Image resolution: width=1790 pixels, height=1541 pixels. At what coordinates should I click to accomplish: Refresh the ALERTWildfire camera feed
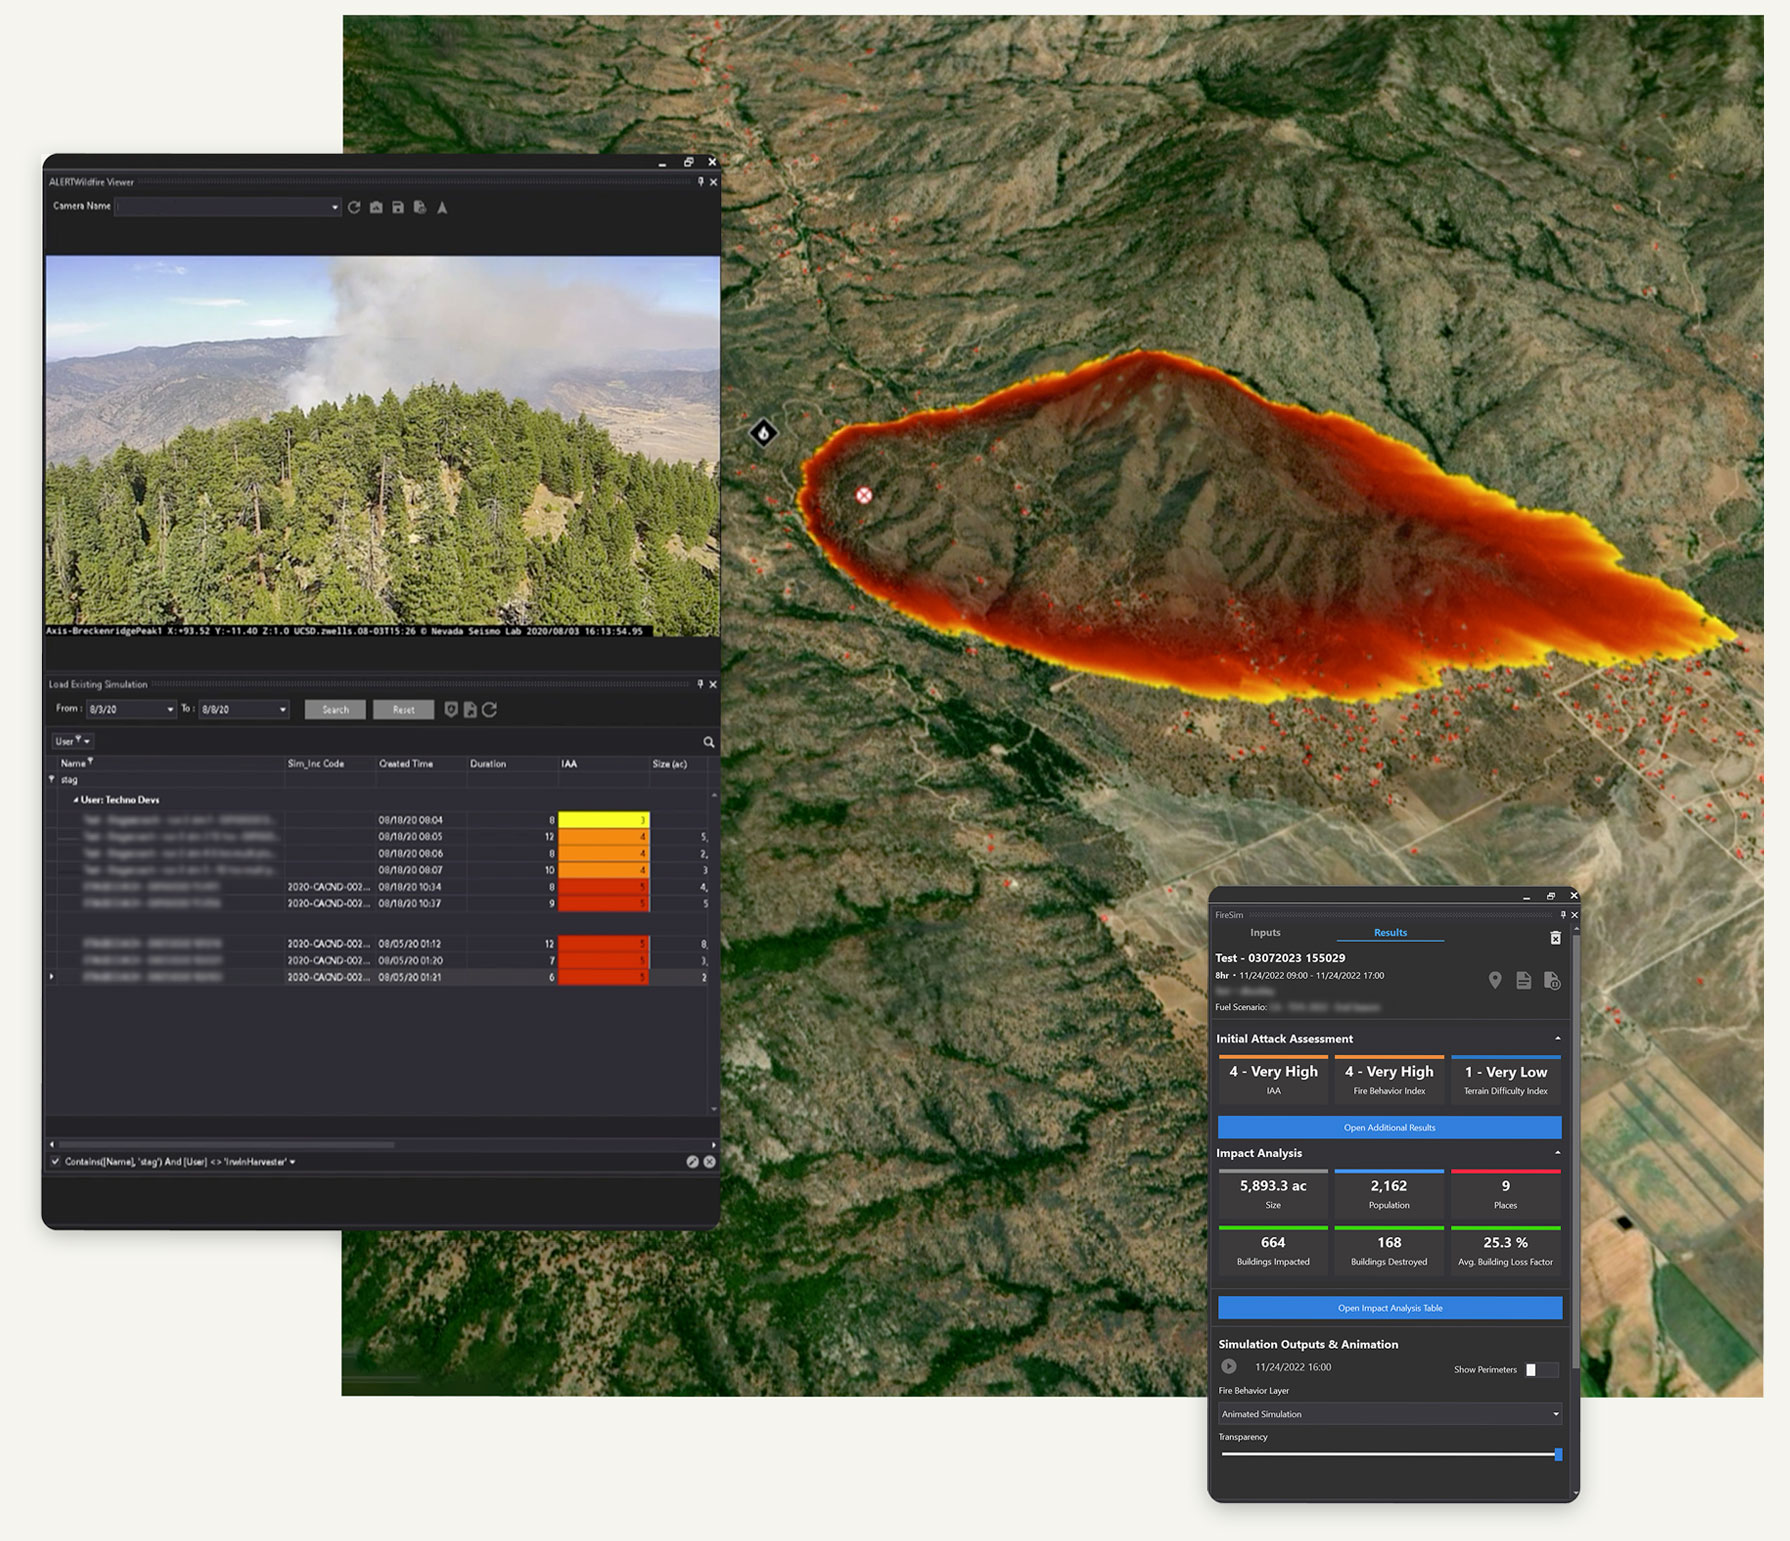coord(354,207)
